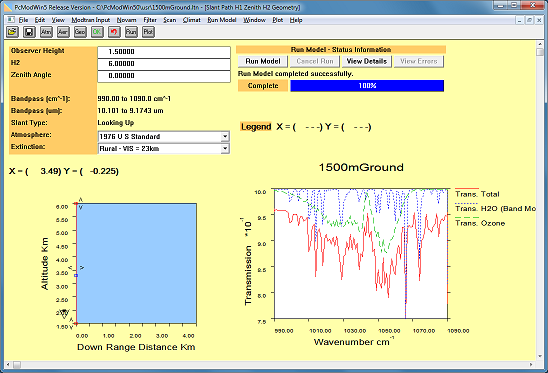Expand the Extinction dropdown Rural VIS 23km
This screenshot has width=548, height=373.
coord(225,149)
